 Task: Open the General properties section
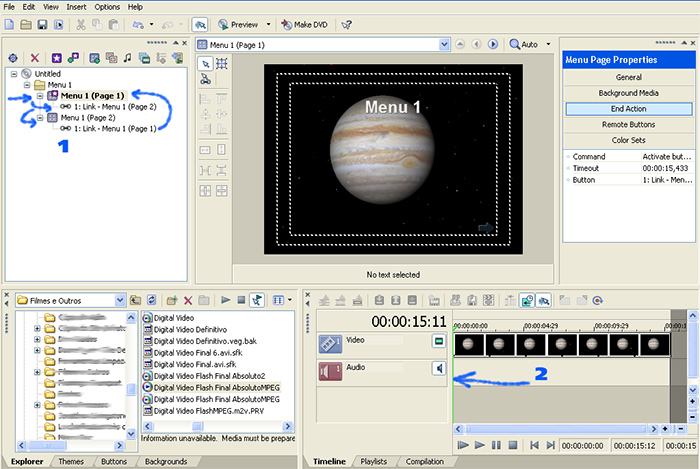(x=629, y=77)
